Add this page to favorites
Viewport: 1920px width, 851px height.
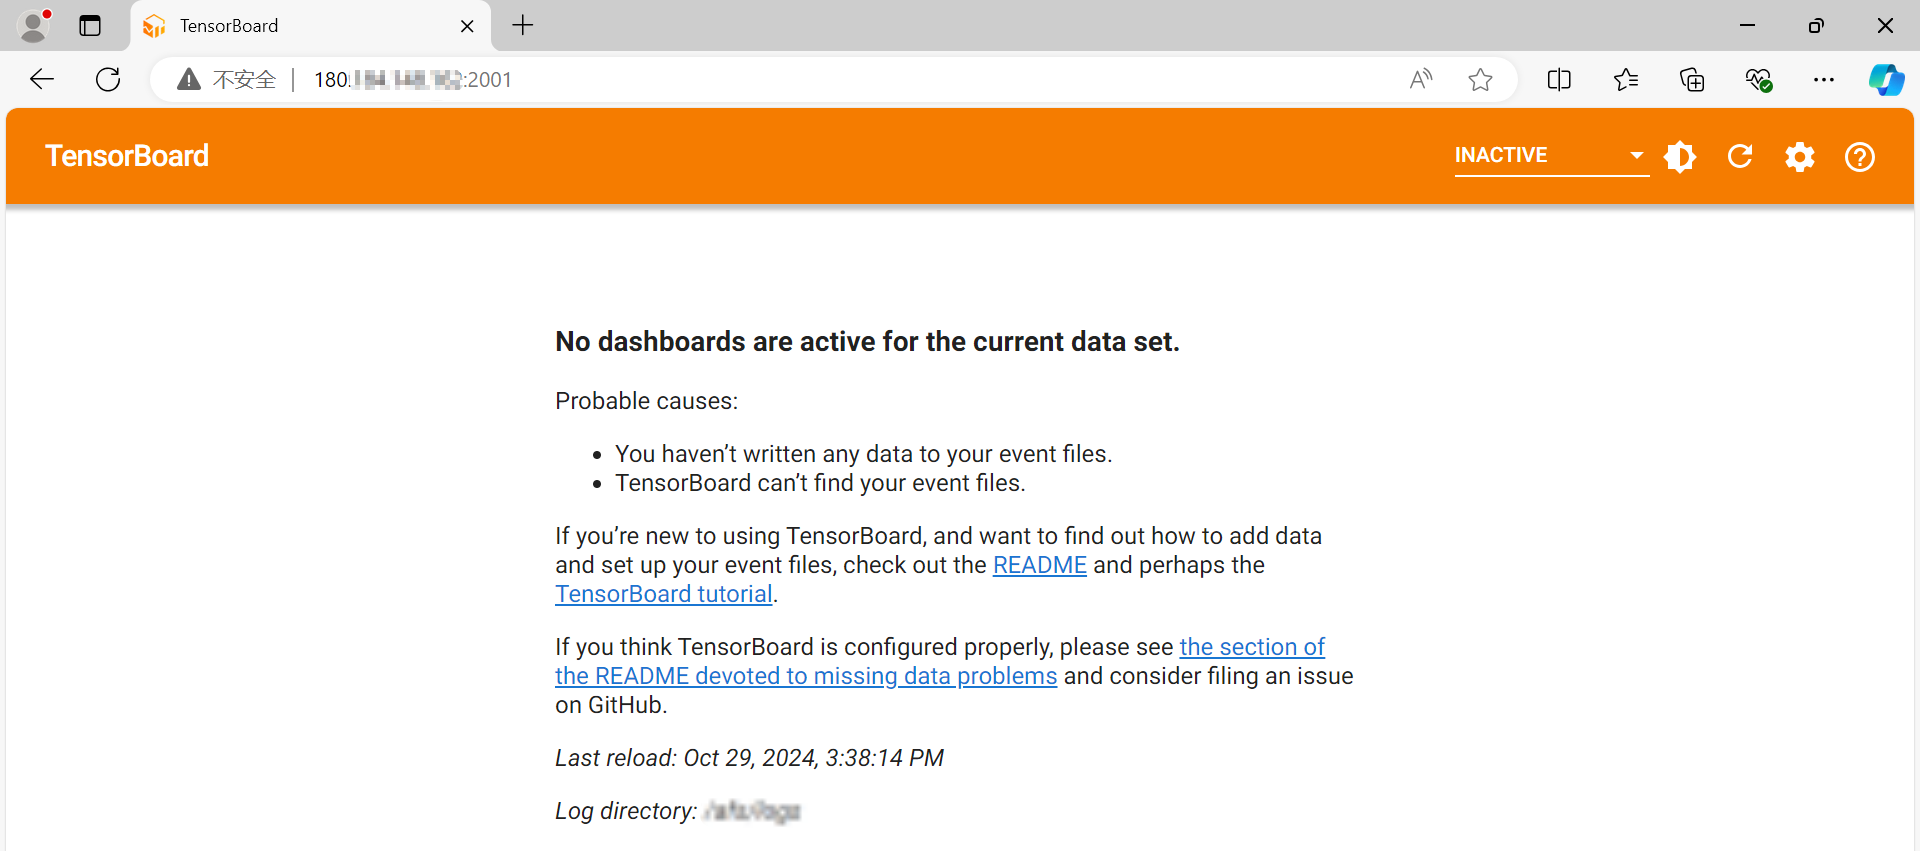click(1481, 80)
